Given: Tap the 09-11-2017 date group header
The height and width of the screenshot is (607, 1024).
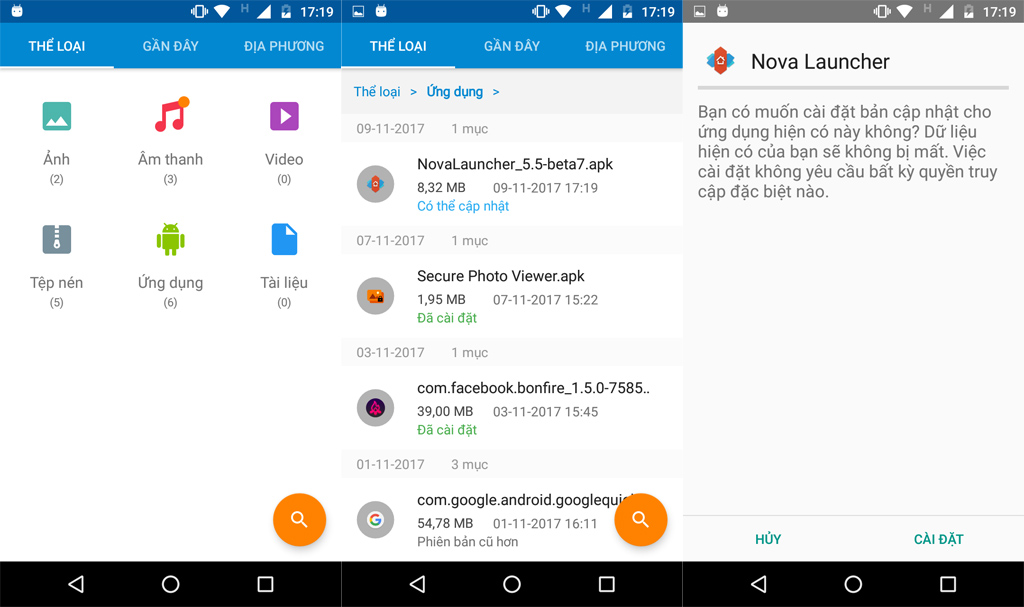Looking at the screenshot, I should coord(512,129).
